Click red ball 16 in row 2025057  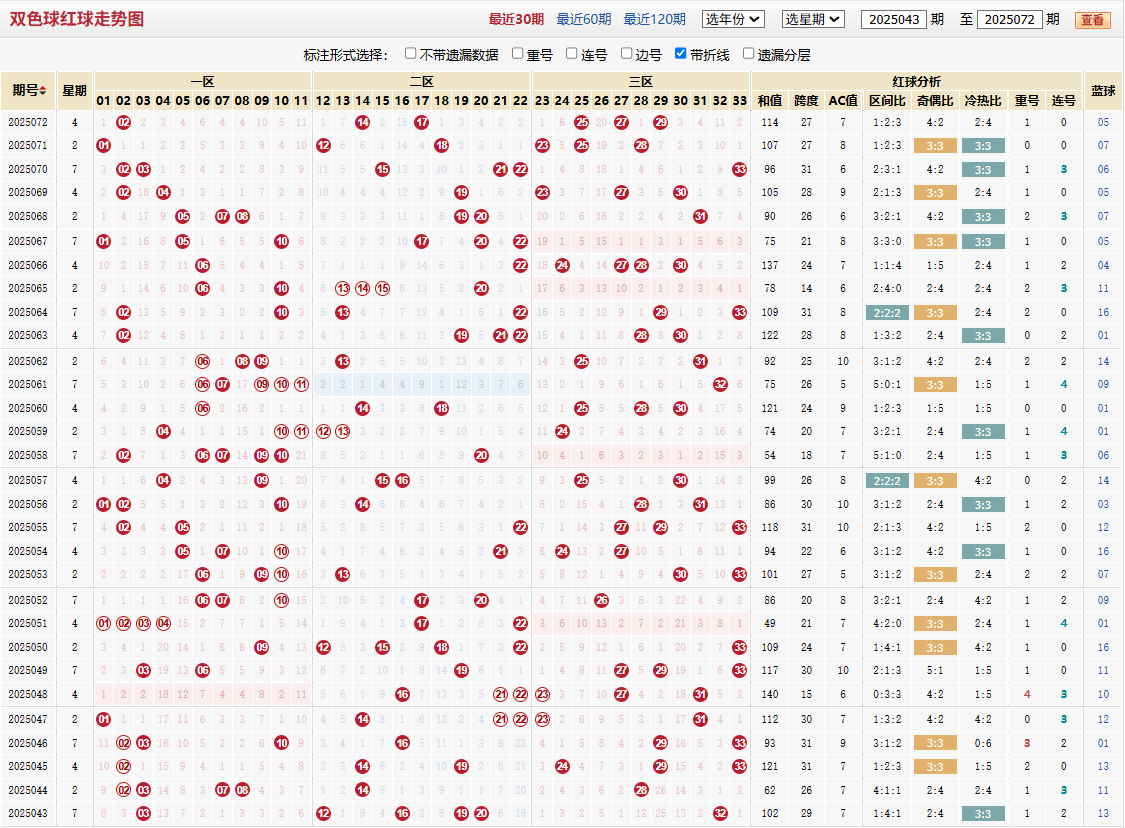[403, 480]
